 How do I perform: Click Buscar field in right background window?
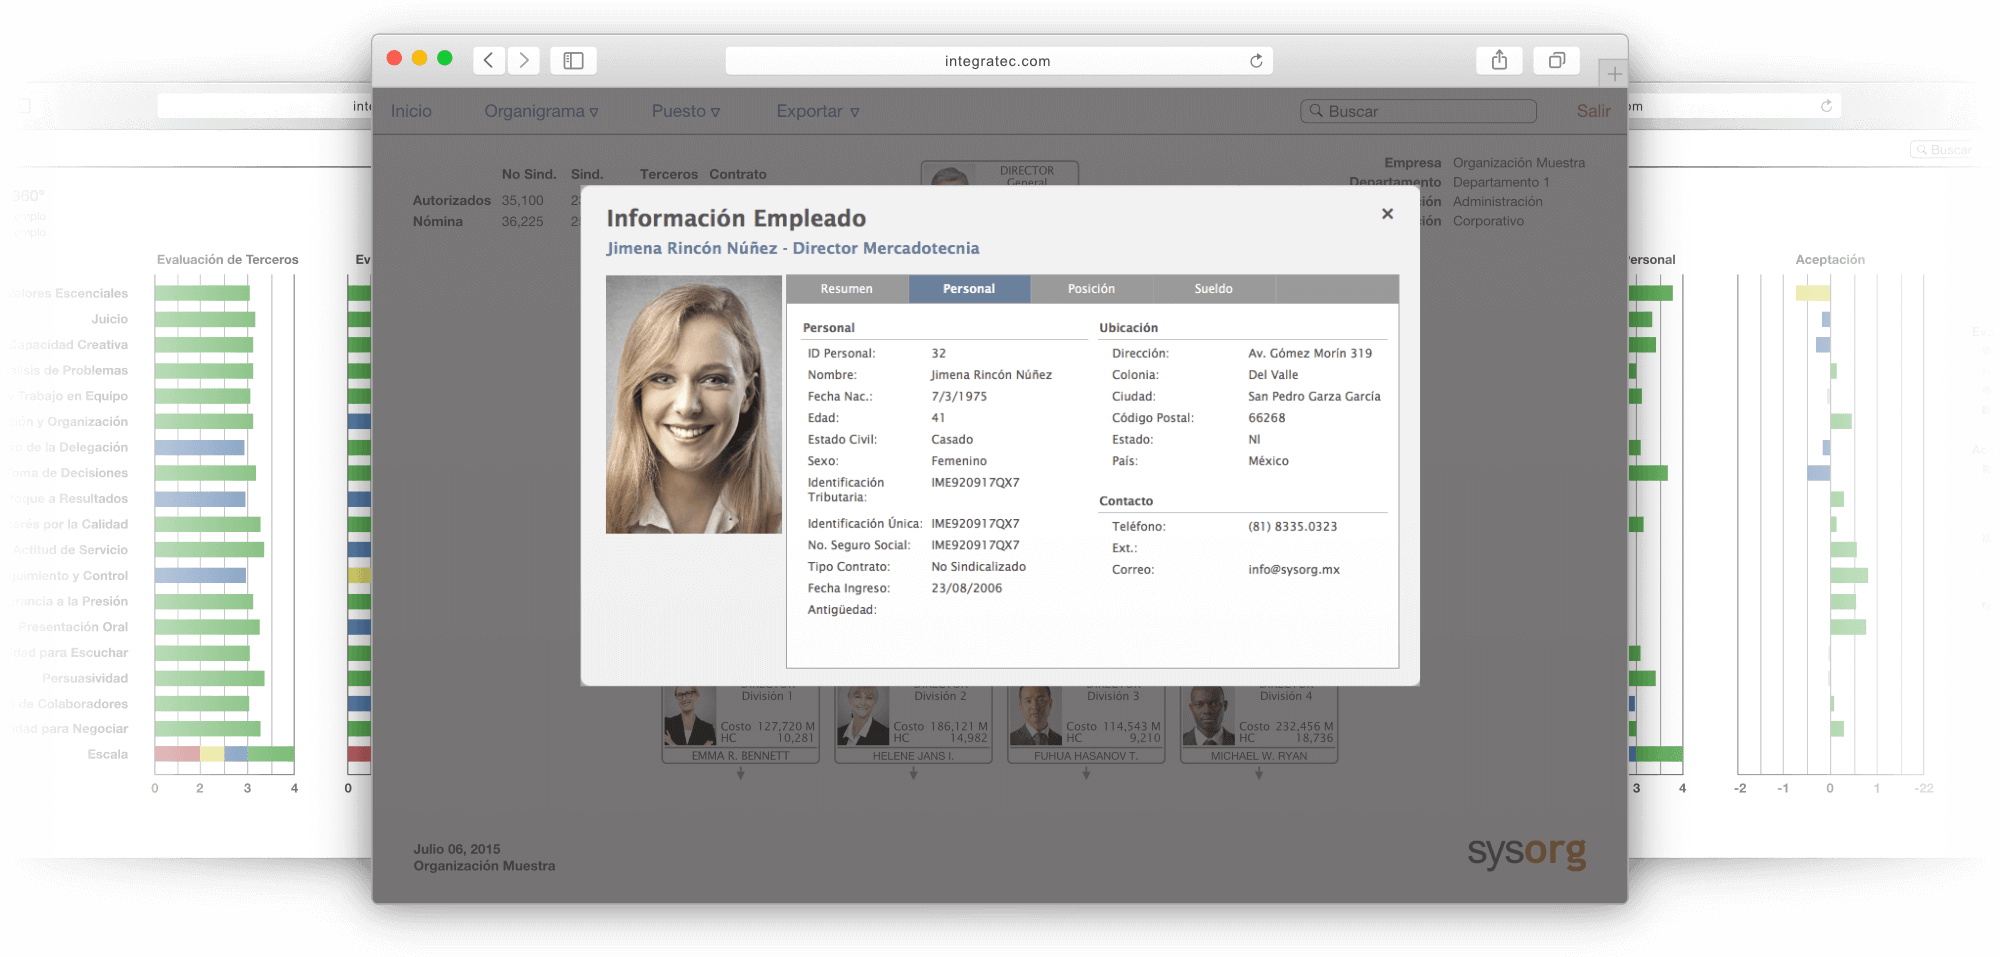click(1944, 150)
